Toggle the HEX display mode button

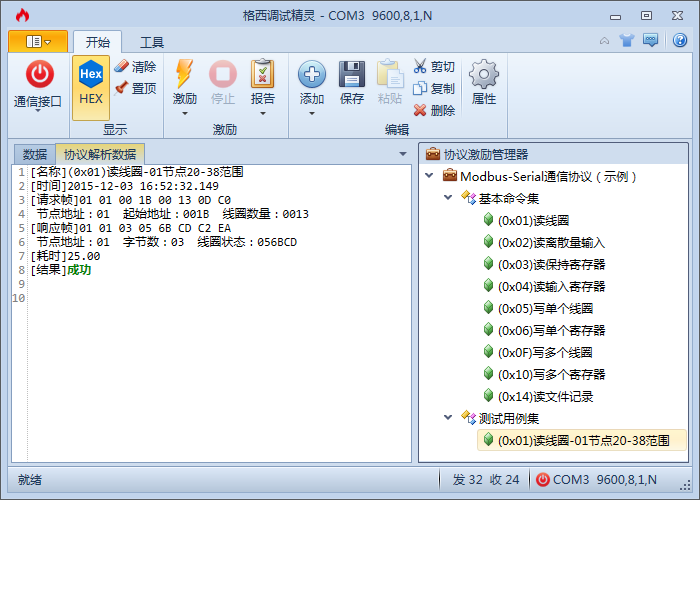91,88
